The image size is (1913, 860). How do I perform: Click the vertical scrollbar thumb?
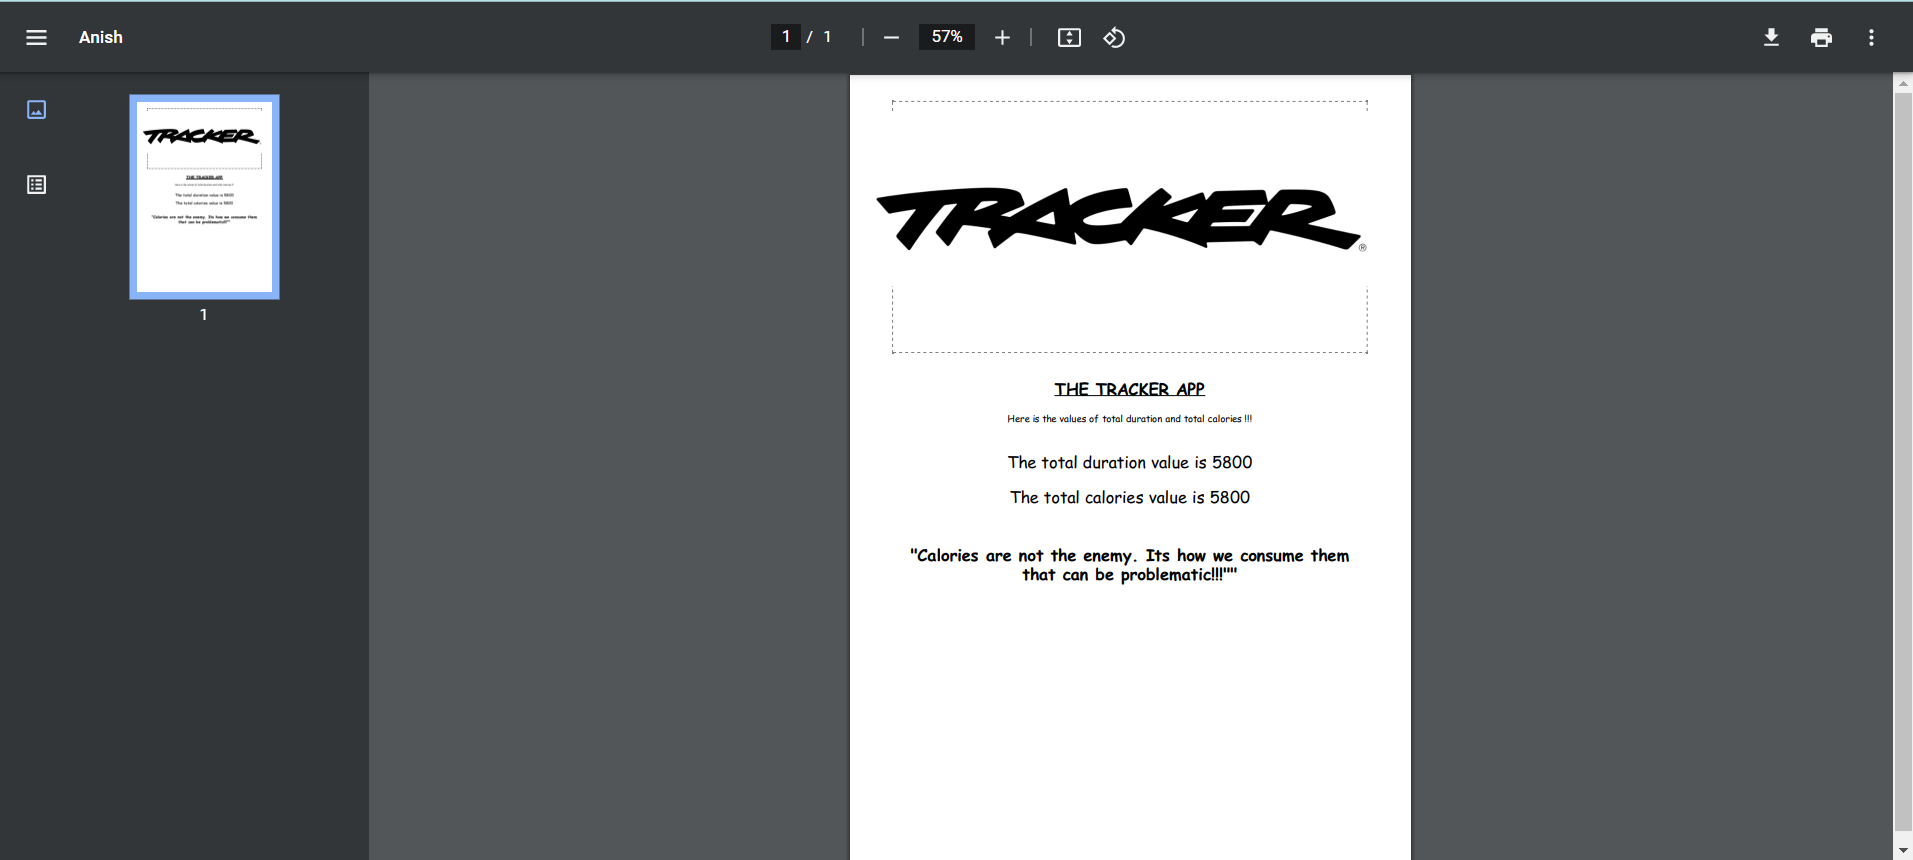pyautogui.click(x=1903, y=462)
